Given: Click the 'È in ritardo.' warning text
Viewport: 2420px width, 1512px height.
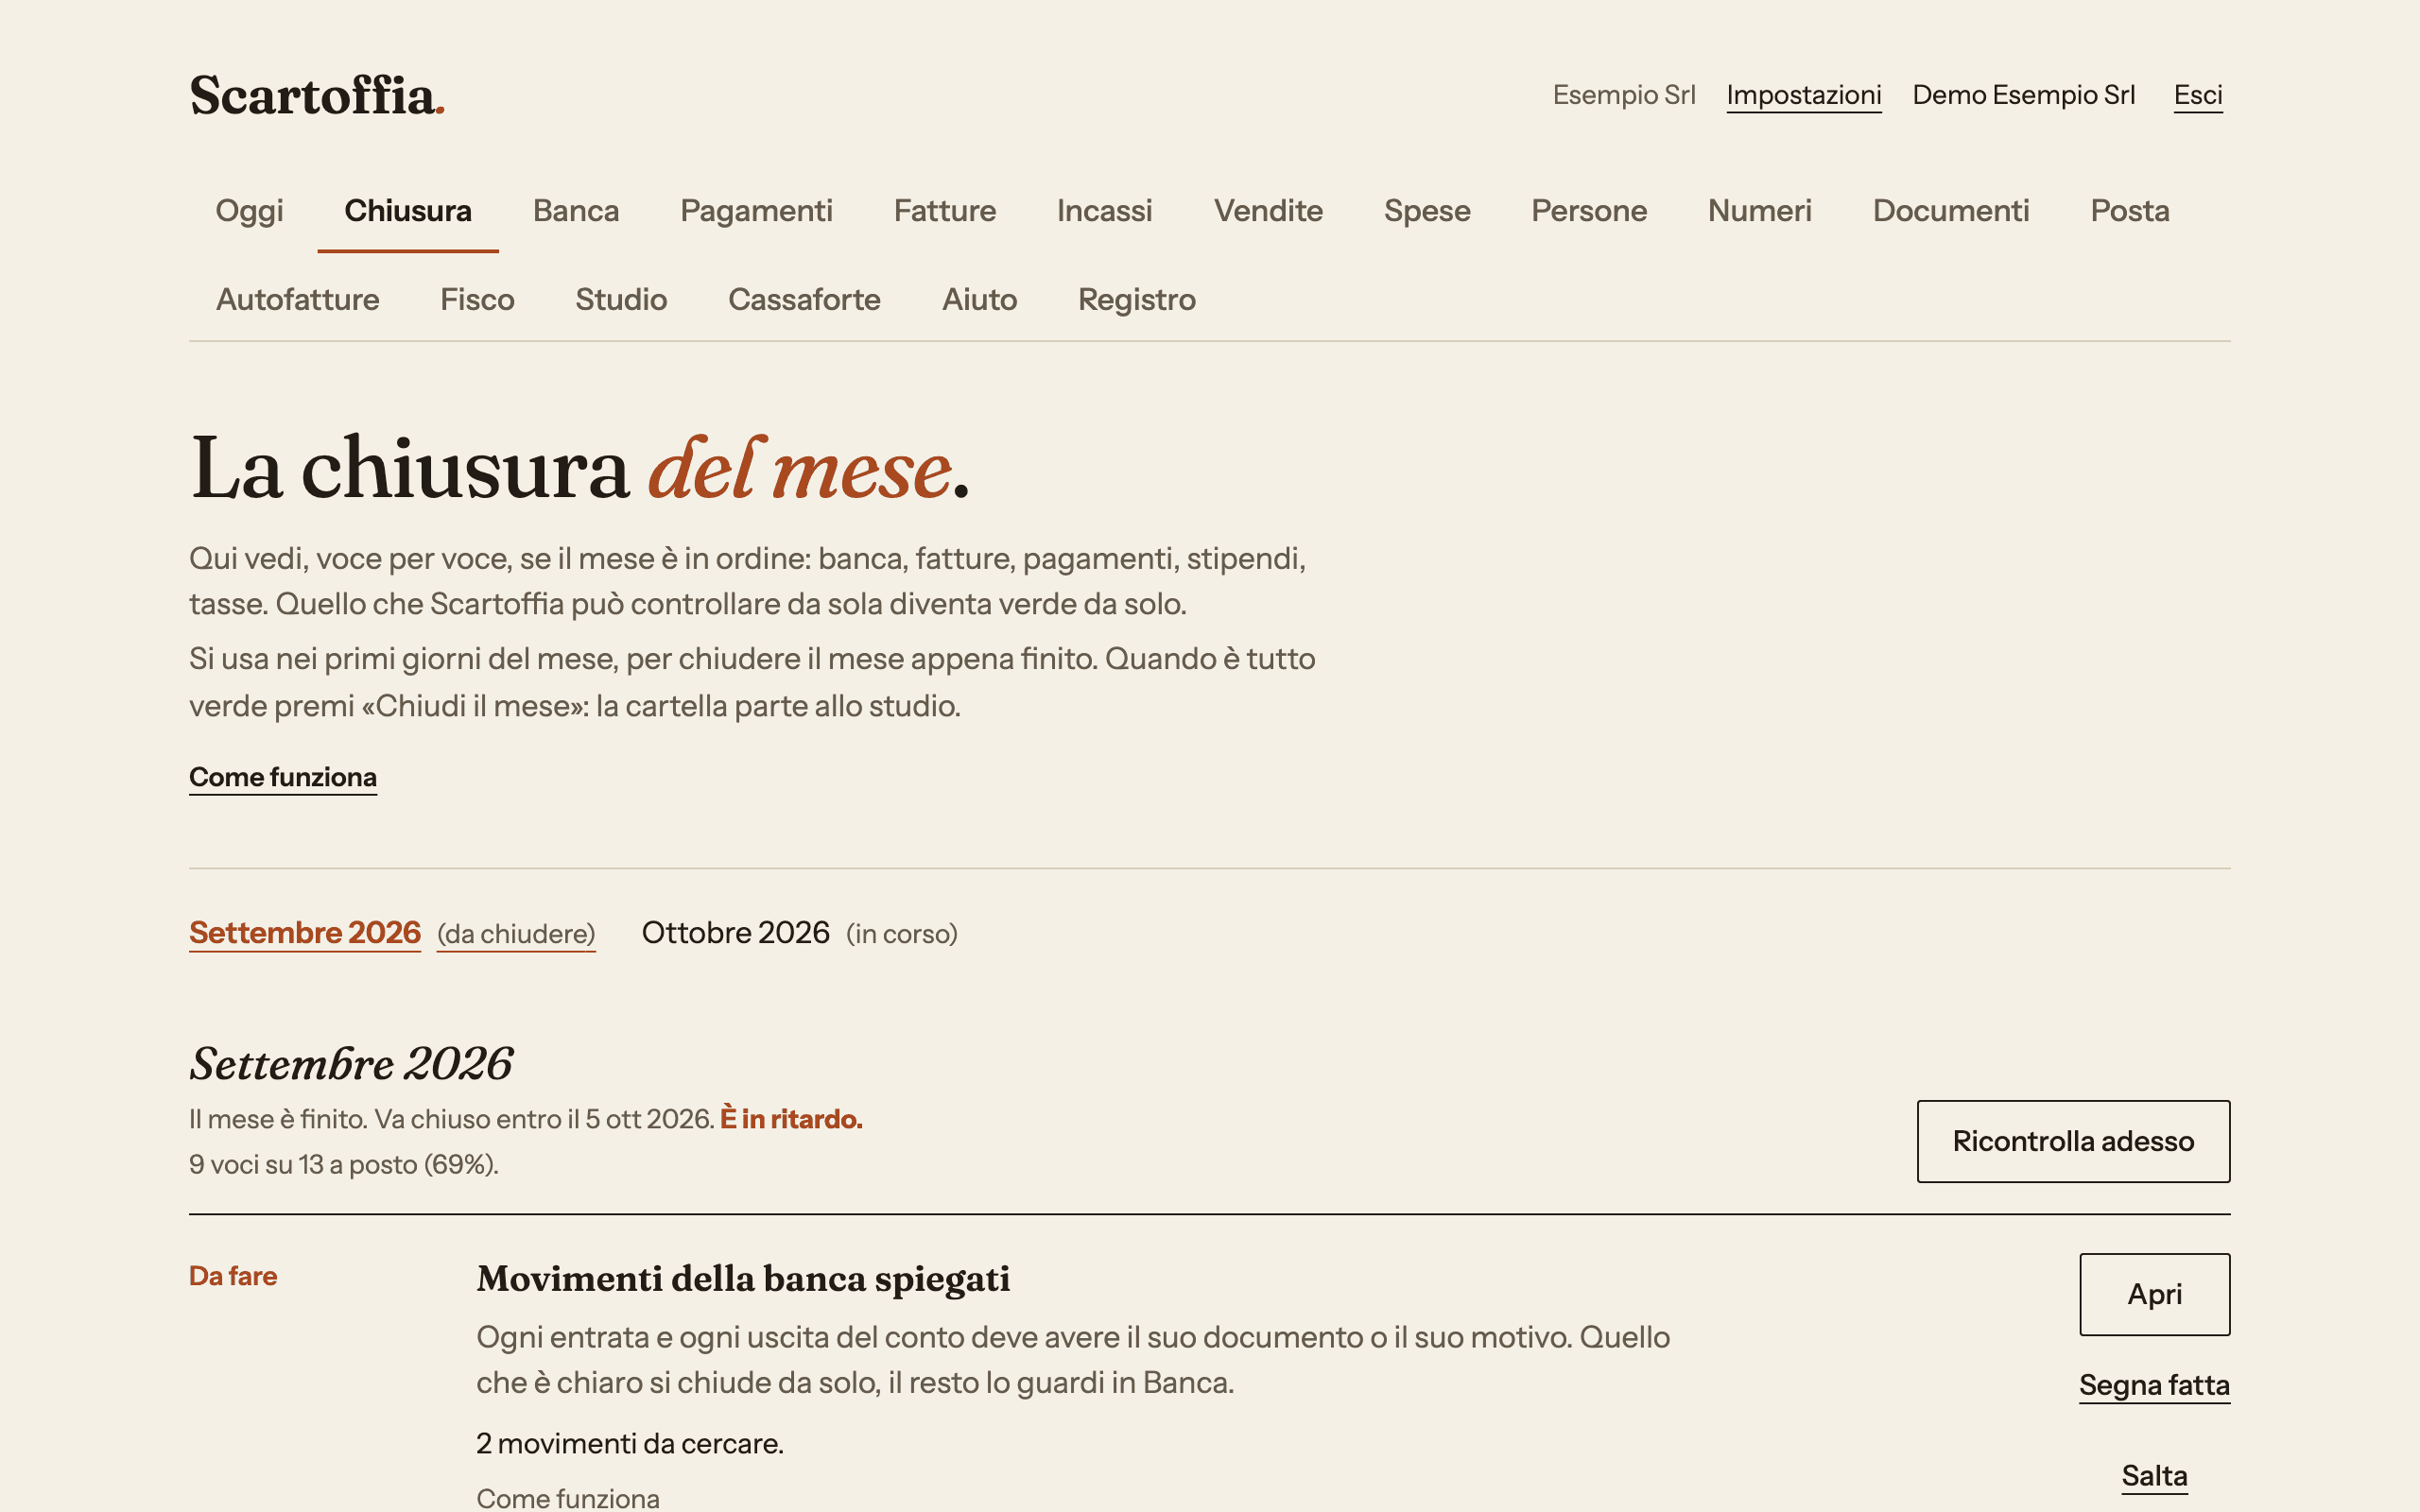Looking at the screenshot, I should click(x=791, y=1118).
